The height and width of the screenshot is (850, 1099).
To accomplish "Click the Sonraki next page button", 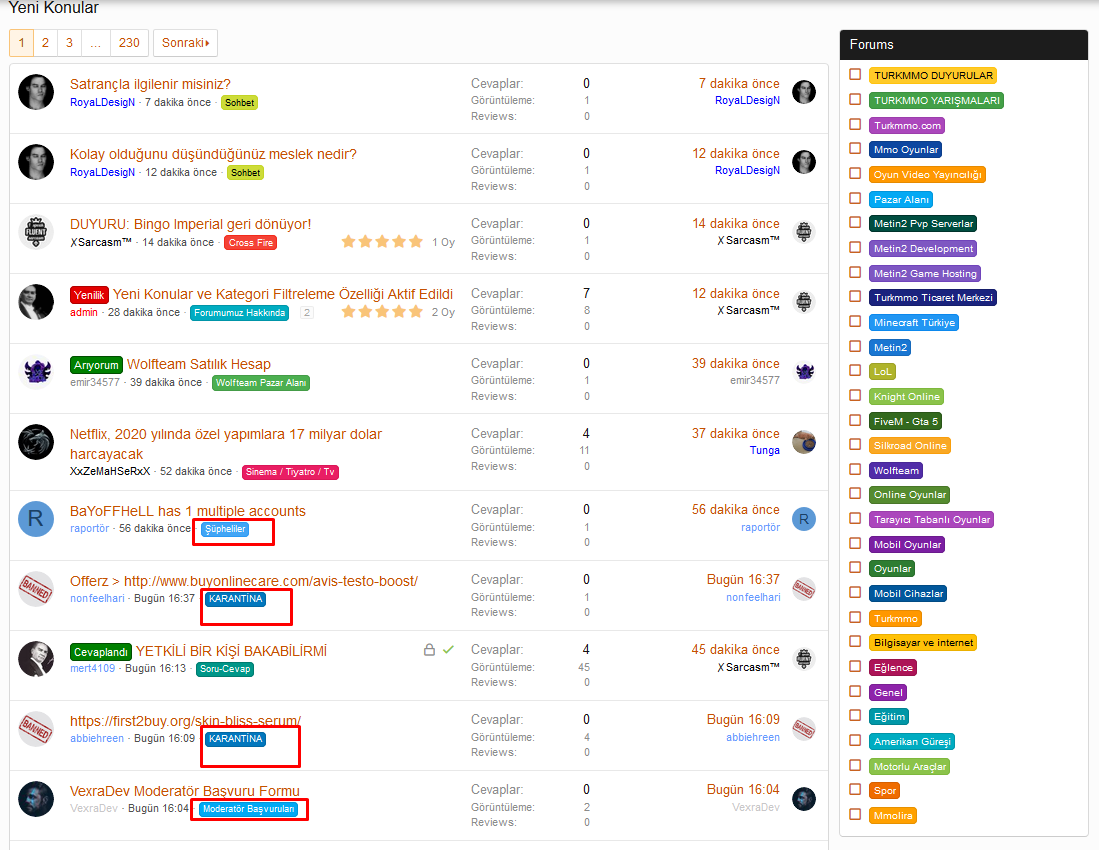I will 185,43.
